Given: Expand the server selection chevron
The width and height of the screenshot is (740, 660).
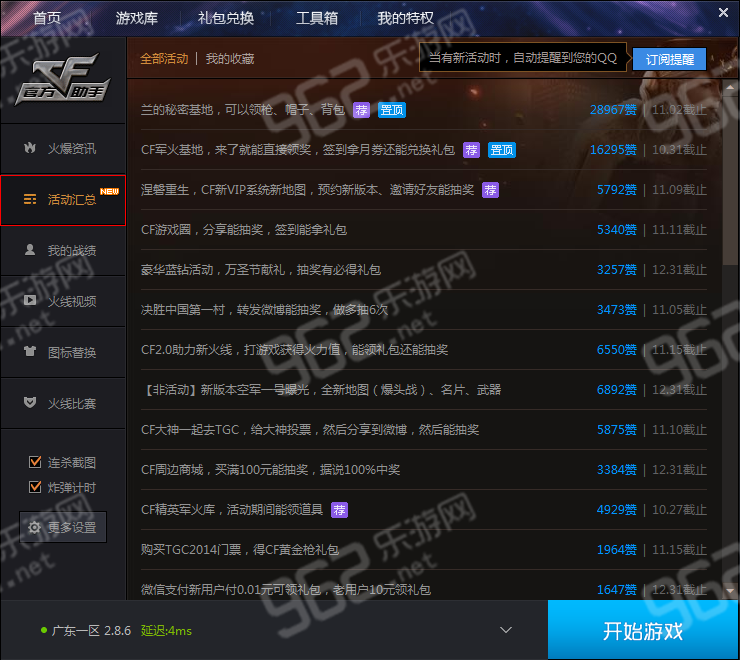Looking at the screenshot, I should coord(506,630).
